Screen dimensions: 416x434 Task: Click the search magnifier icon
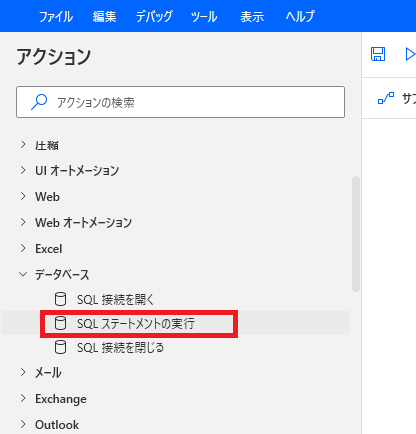tap(39, 102)
